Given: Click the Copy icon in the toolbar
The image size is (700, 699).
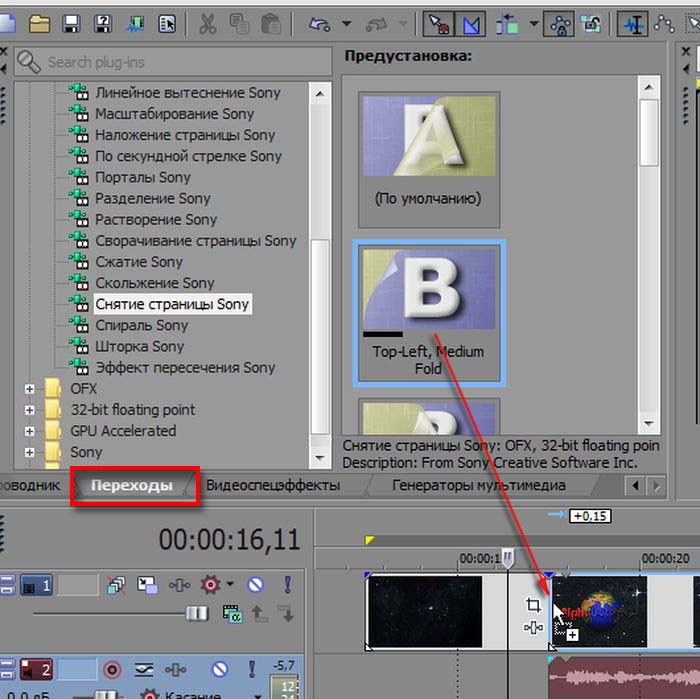Looking at the screenshot, I should pyautogui.click(x=240, y=23).
